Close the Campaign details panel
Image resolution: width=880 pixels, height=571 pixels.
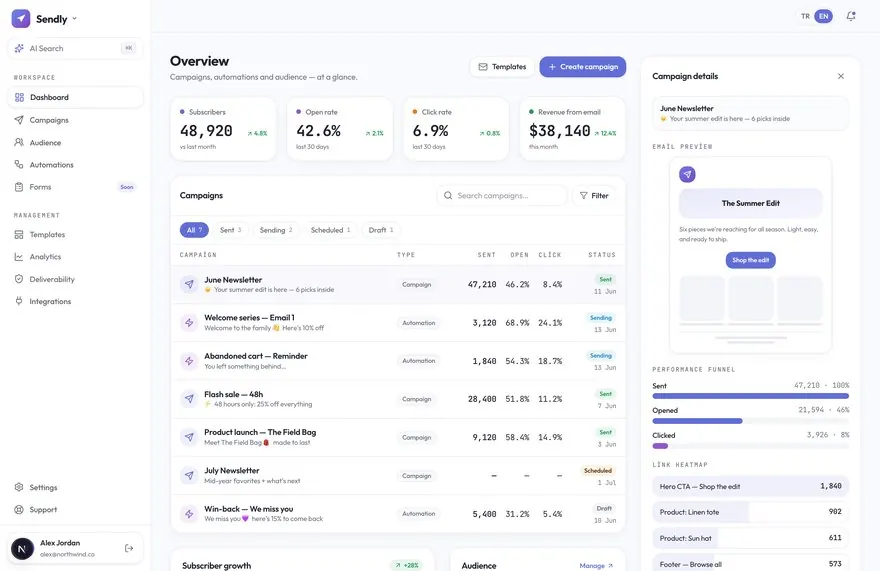841,76
